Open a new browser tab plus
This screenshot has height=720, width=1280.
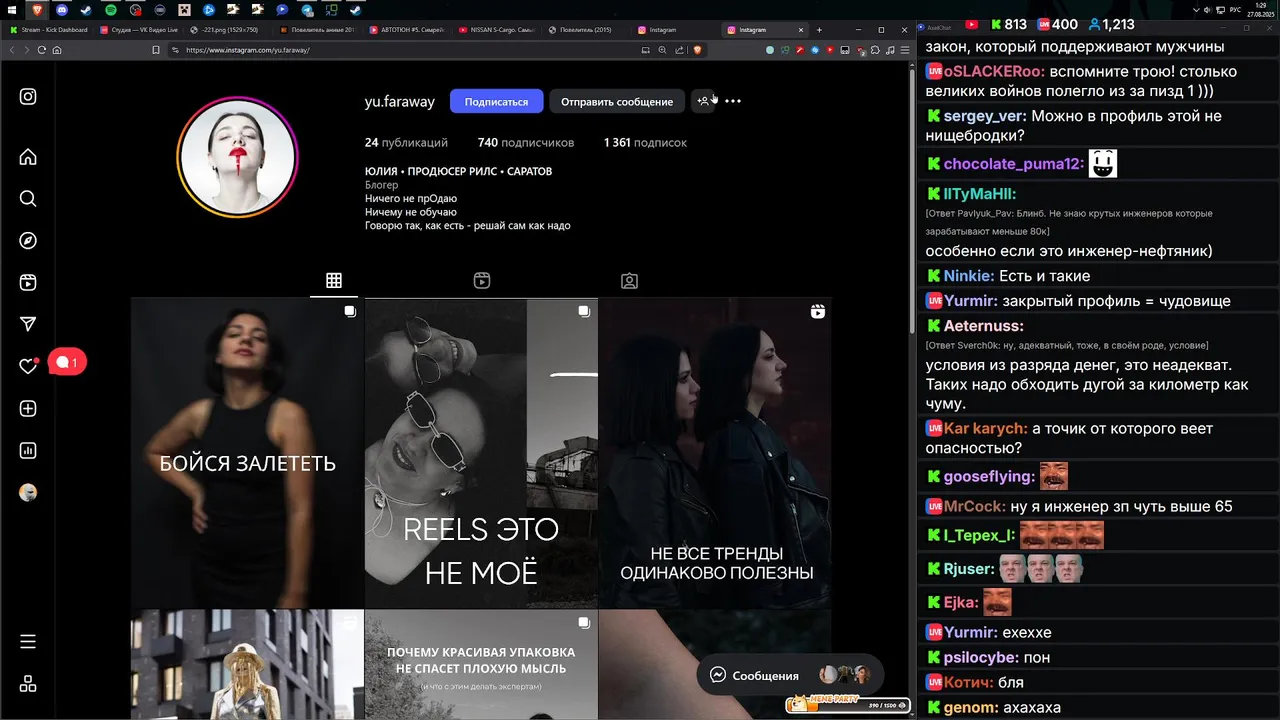click(820, 30)
